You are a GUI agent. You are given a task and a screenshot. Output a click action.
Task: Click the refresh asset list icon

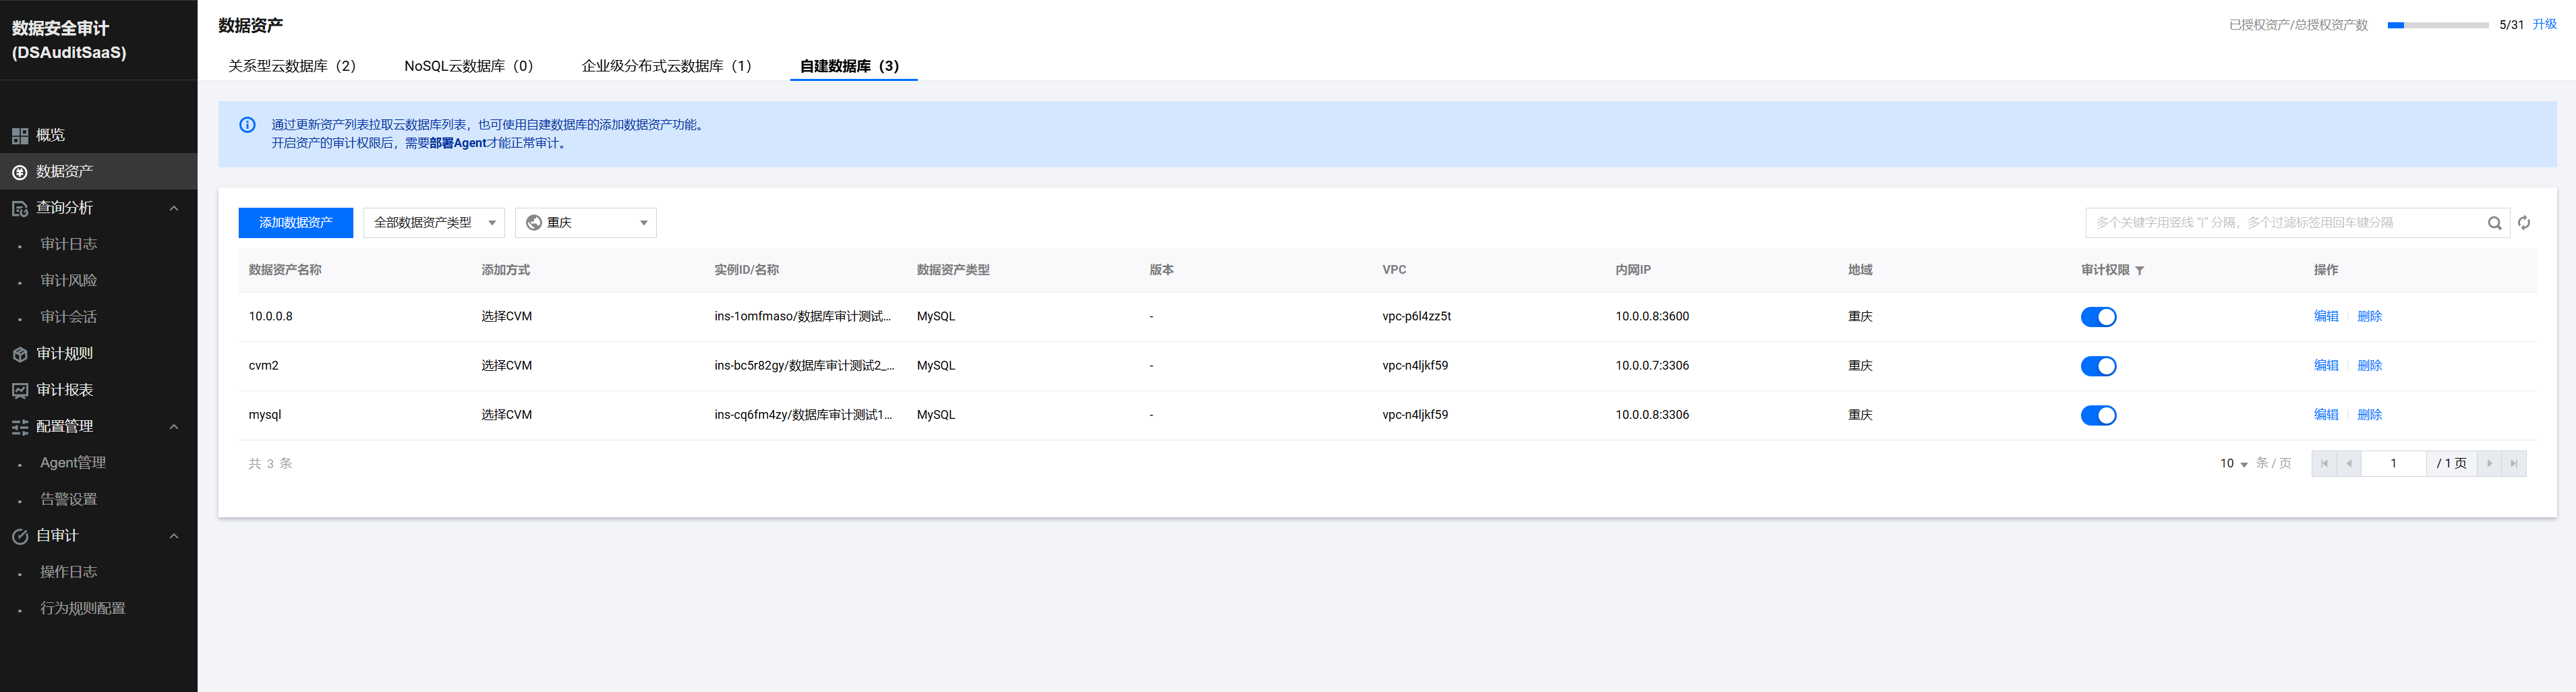(2524, 223)
